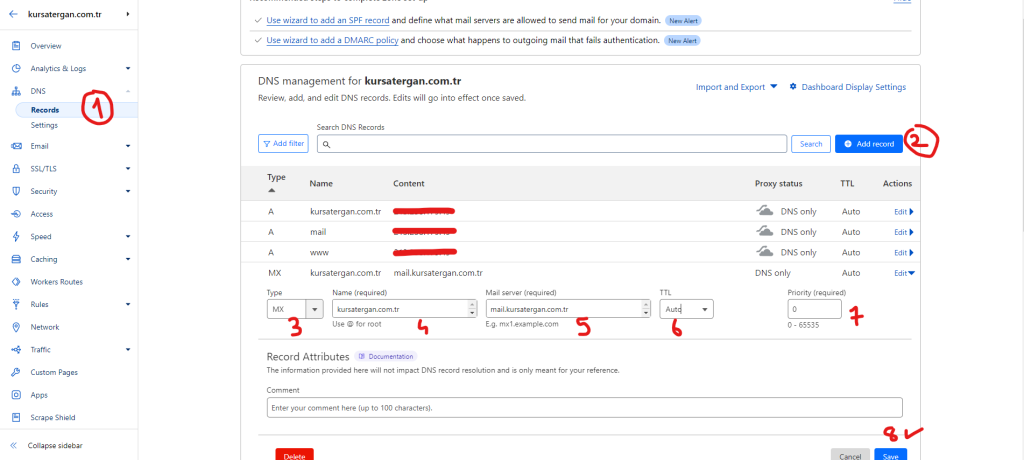Click the gear icon for Dashboard Display Settings

793,87
